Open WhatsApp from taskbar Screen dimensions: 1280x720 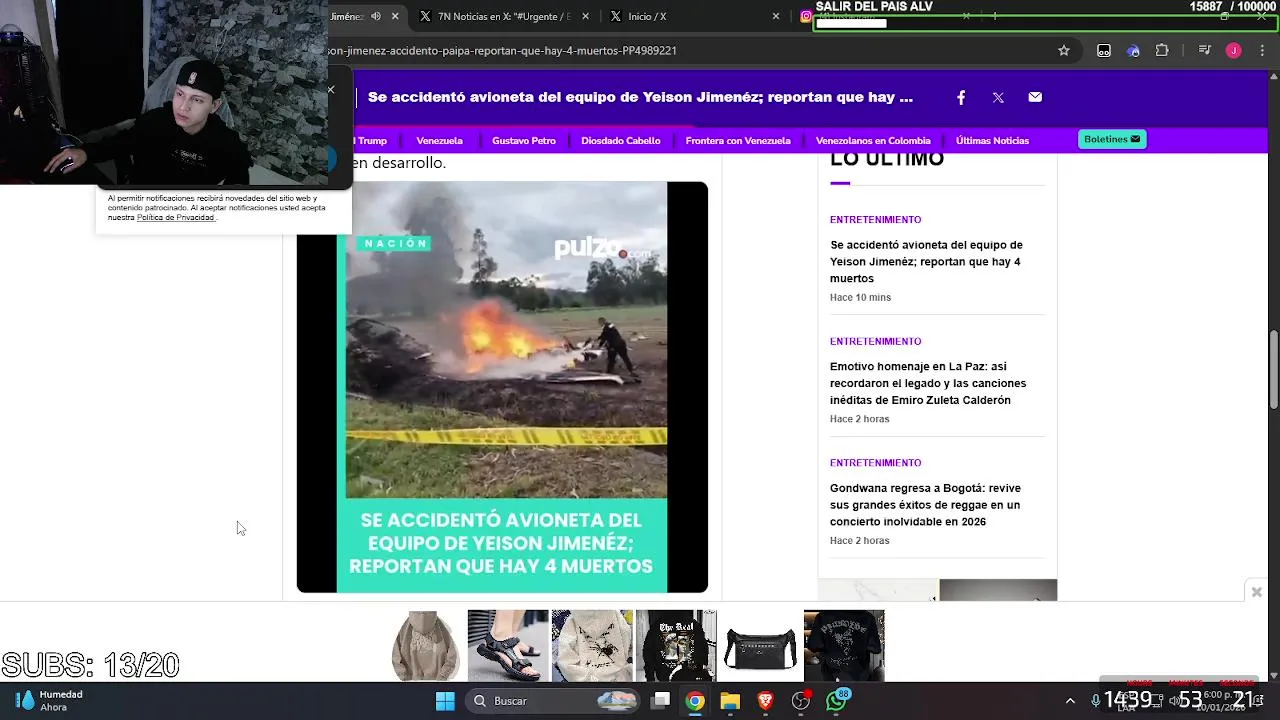836,701
